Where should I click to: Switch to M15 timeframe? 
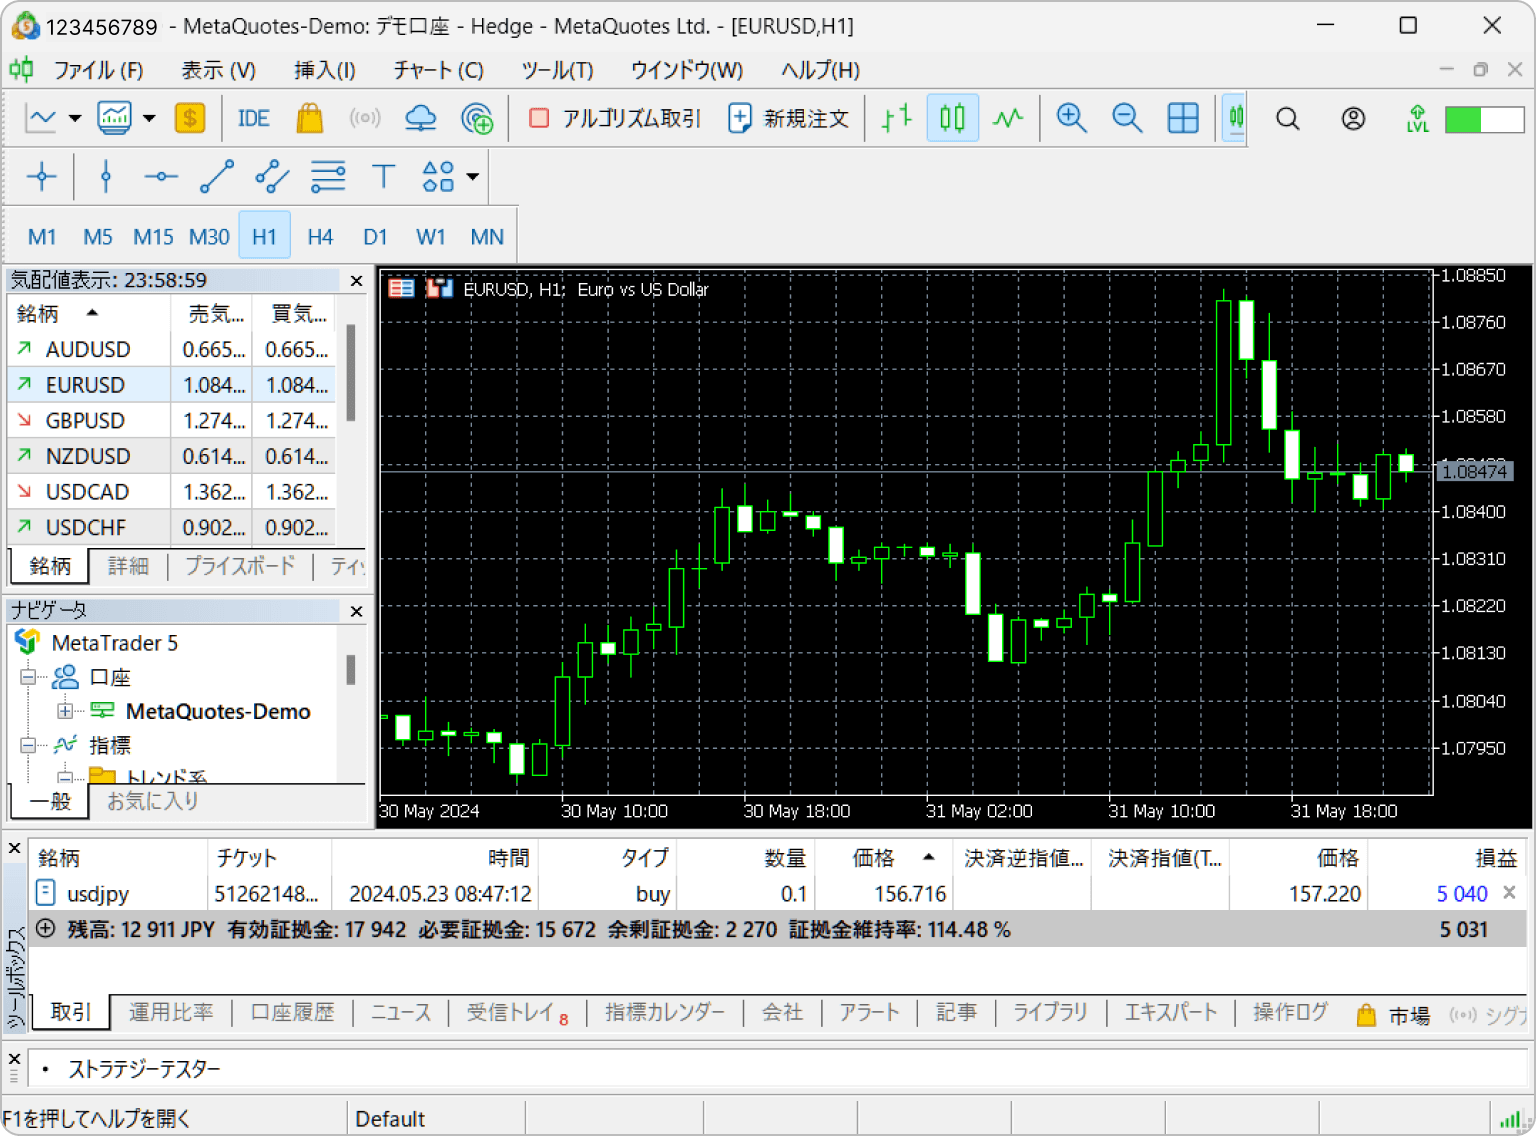pyautogui.click(x=153, y=237)
